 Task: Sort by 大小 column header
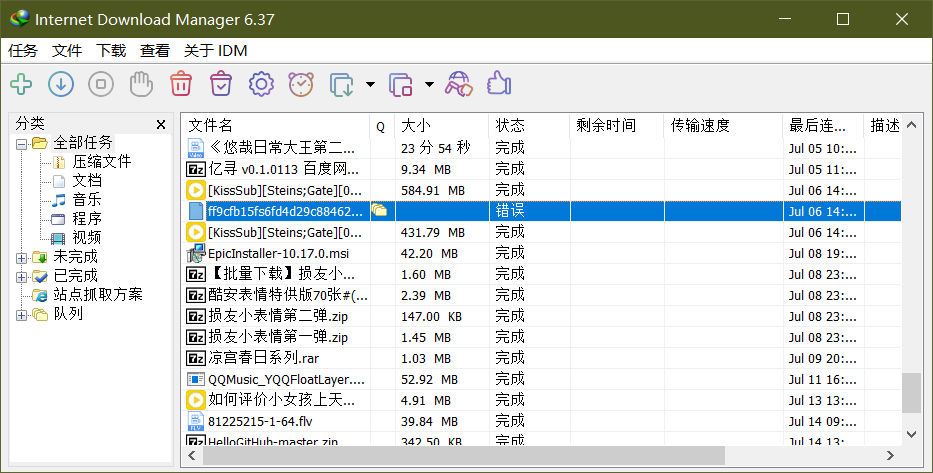coord(442,126)
